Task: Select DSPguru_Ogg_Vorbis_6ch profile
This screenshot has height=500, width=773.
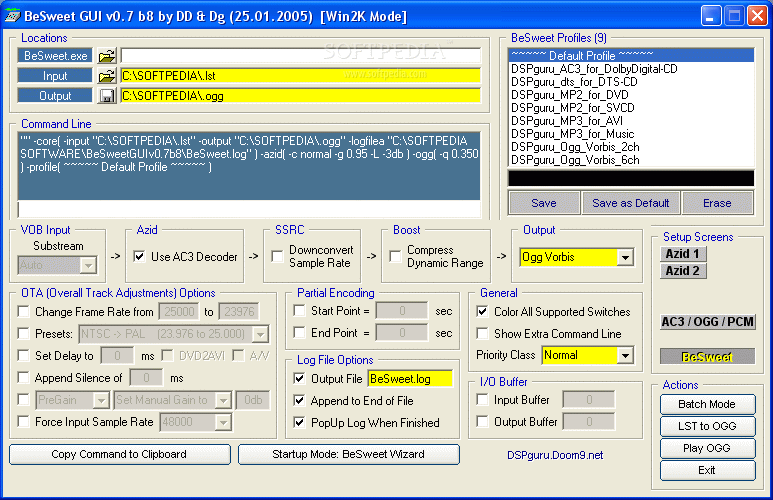Action: 631,160
